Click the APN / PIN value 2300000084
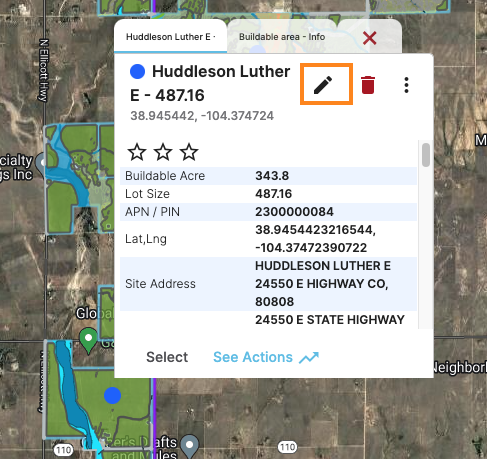The width and height of the screenshot is (487, 459). (x=294, y=212)
